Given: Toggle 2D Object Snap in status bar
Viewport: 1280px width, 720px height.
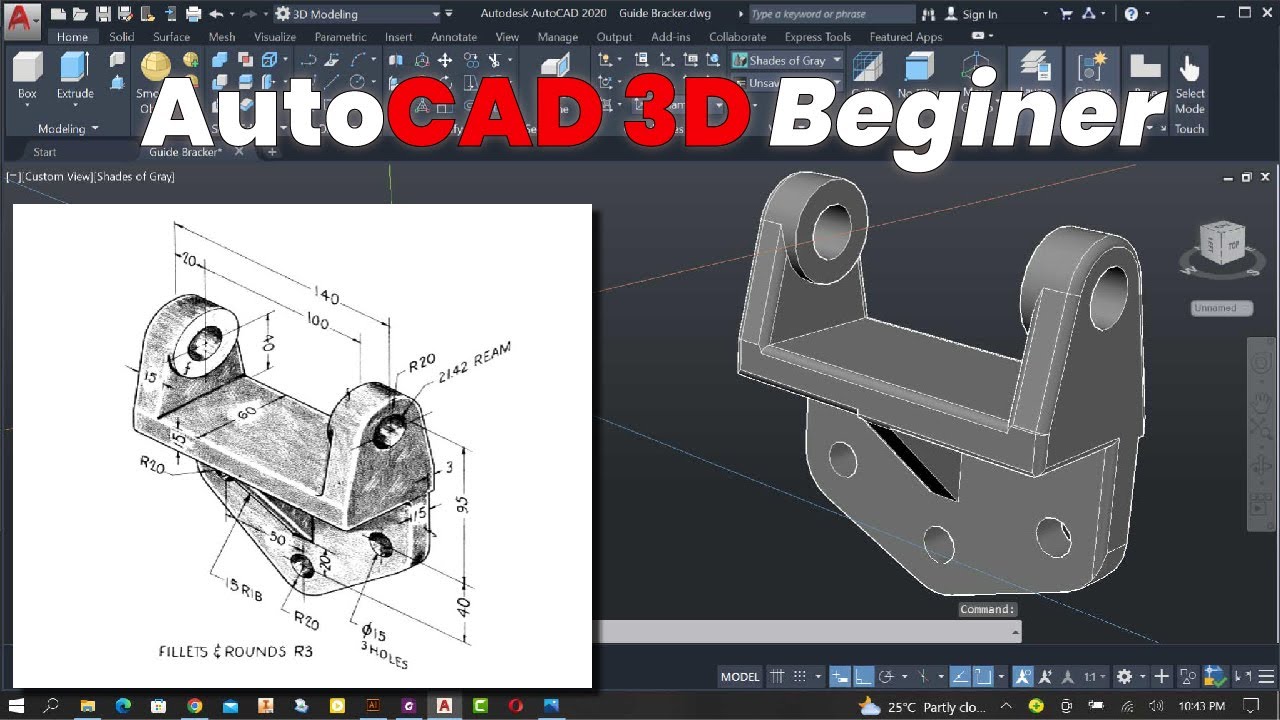Looking at the screenshot, I should (982, 677).
